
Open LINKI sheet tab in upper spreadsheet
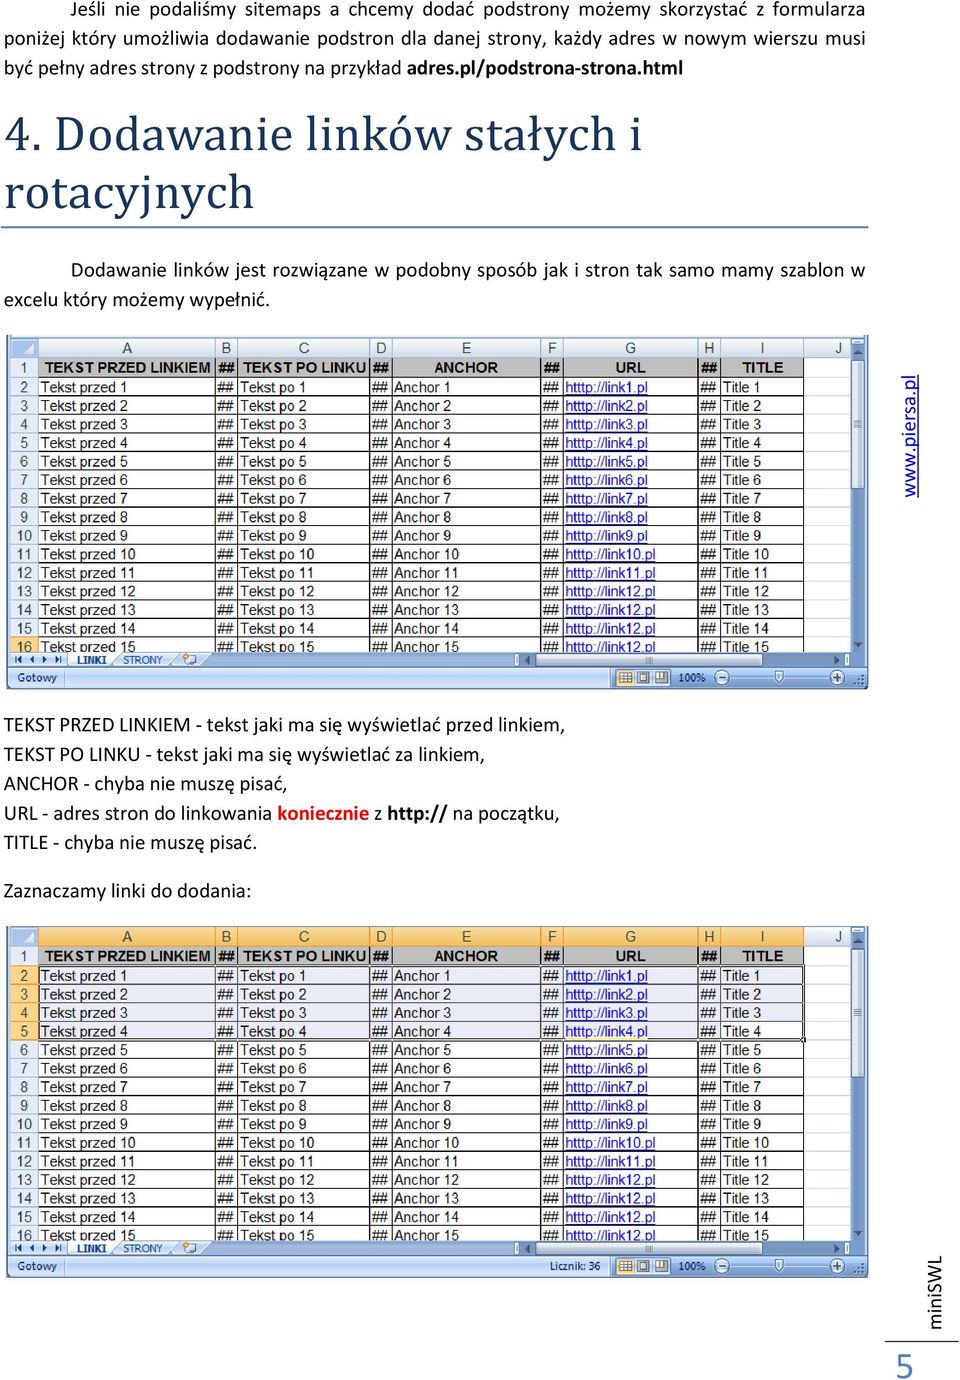pyautogui.click(x=91, y=660)
